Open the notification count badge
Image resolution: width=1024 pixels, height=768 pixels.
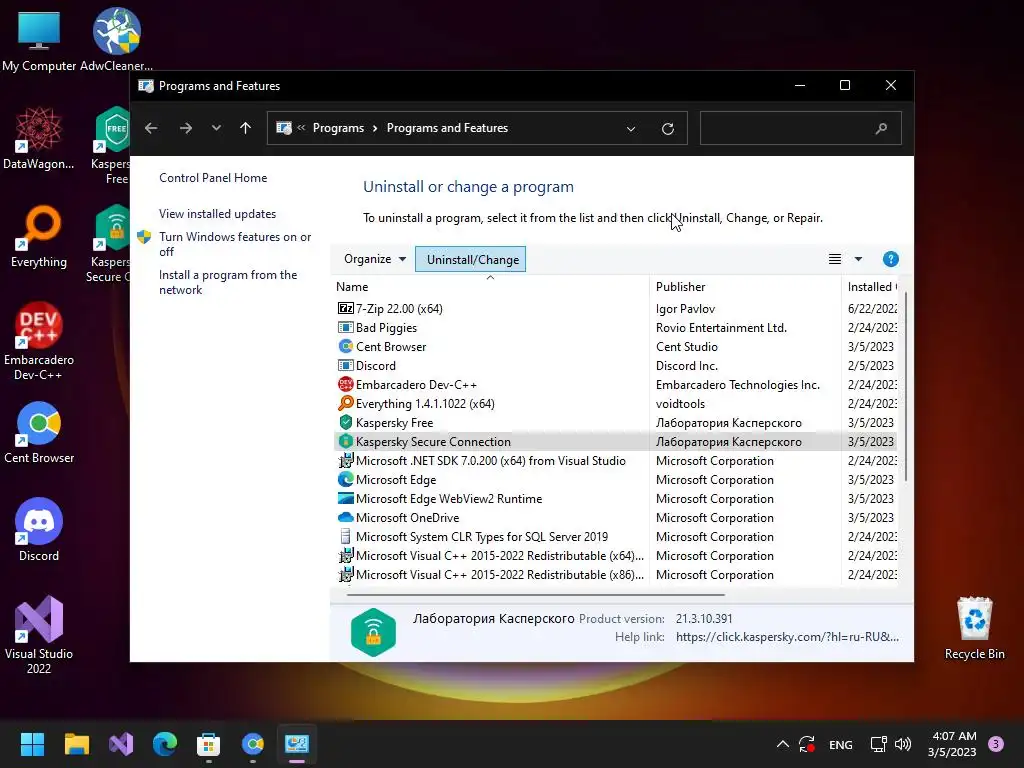(x=996, y=744)
